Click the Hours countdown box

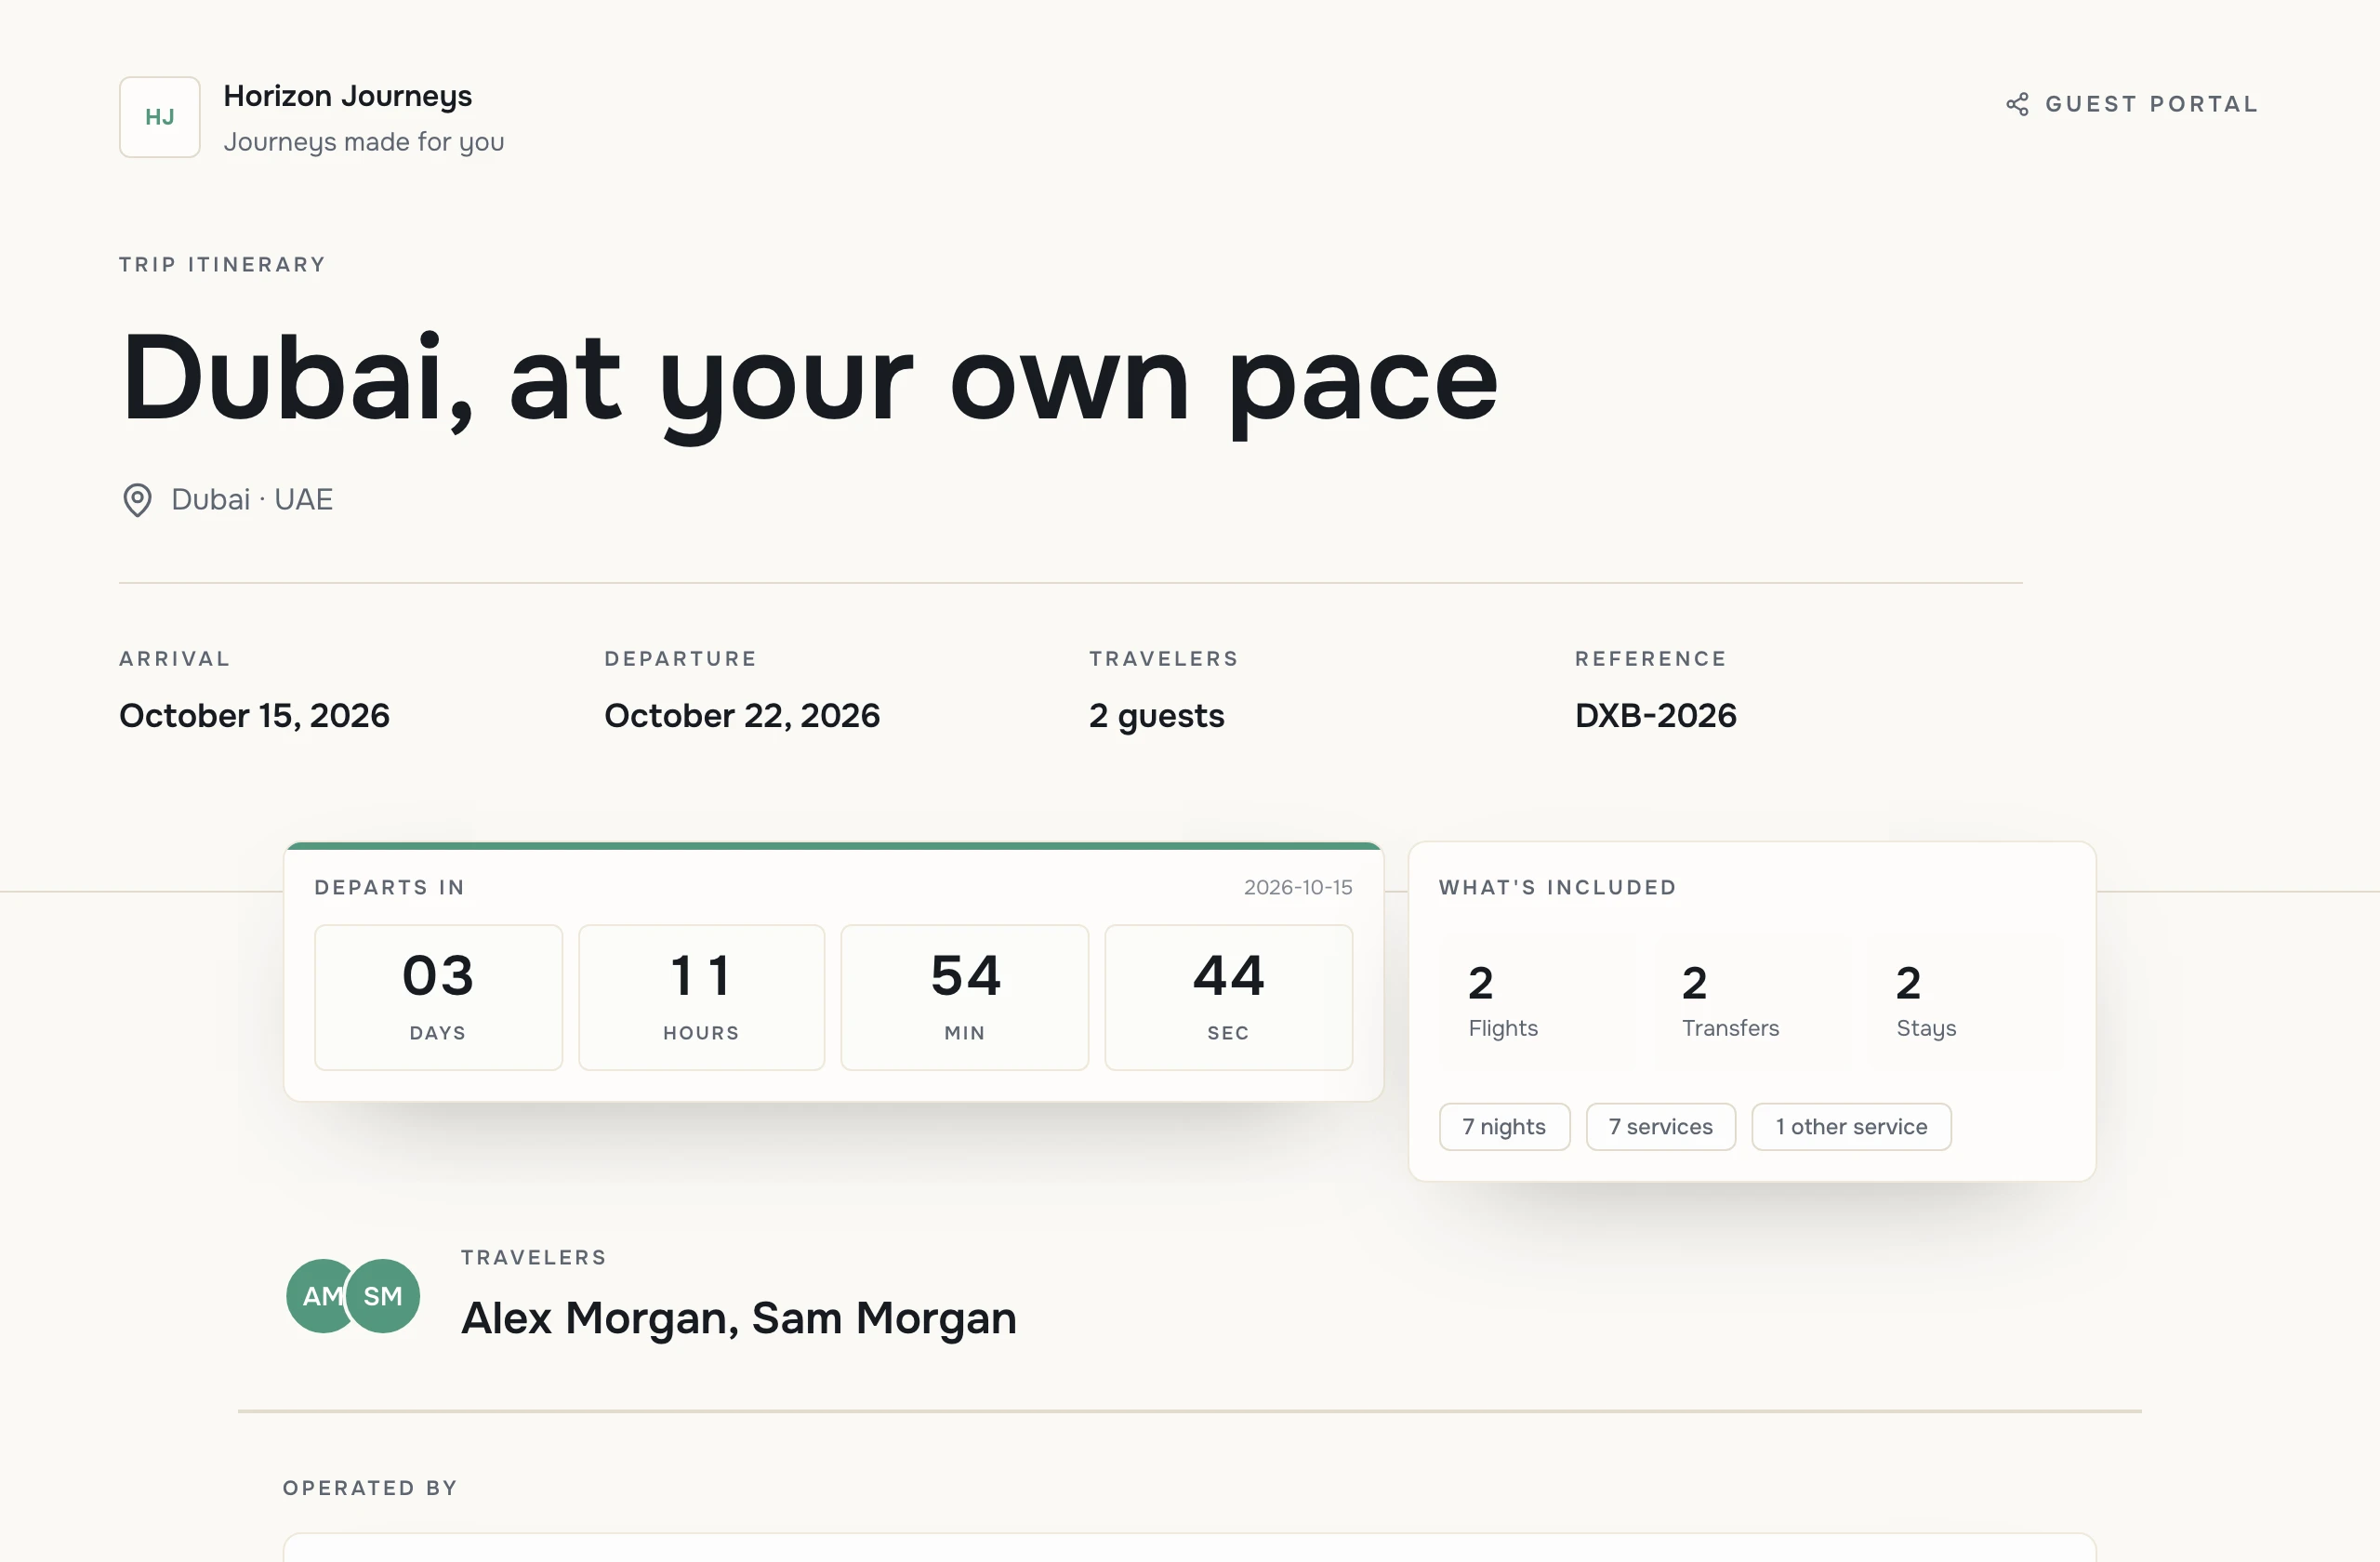click(701, 997)
